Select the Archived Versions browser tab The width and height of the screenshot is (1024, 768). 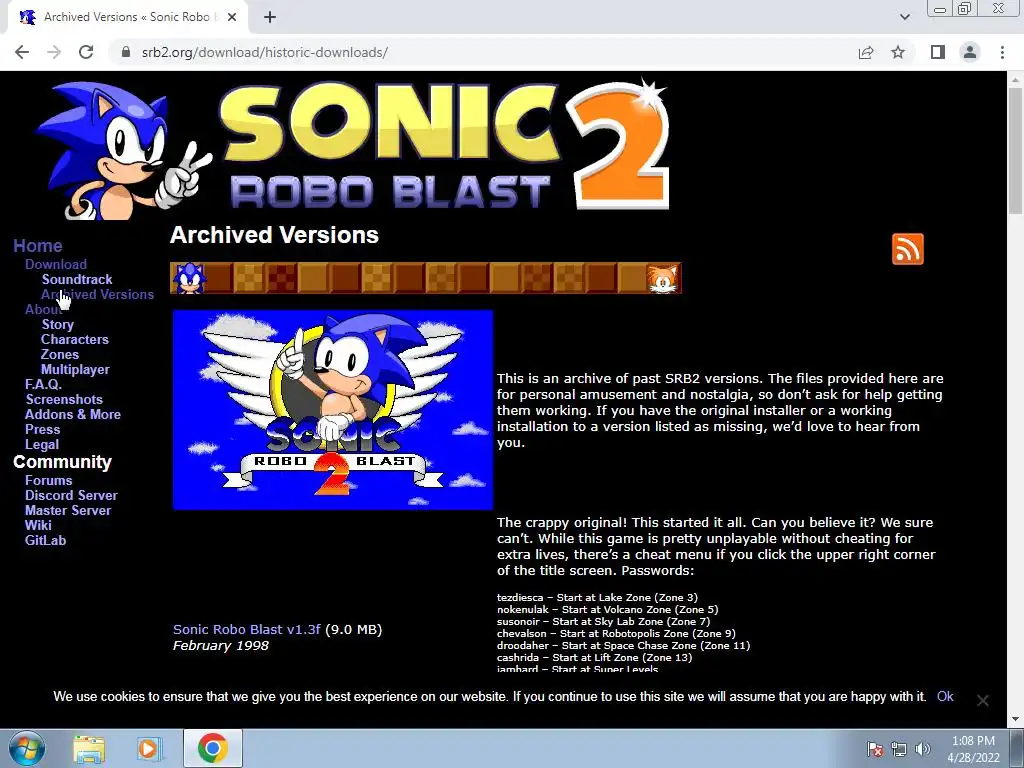pyautogui.click(x=127, y=17)
